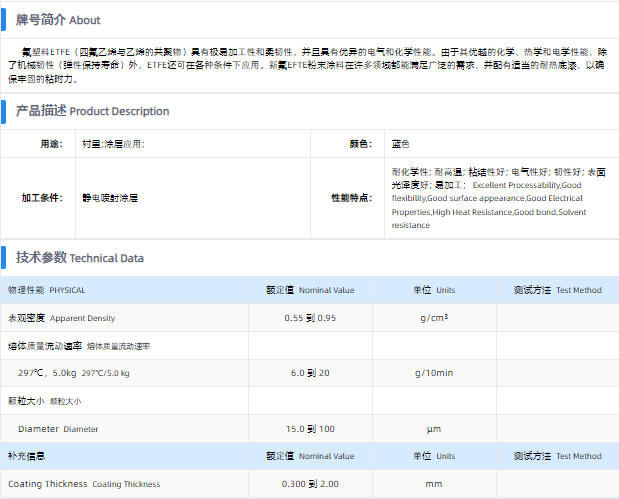Viewport: 619px width, 499px height.
Task: Select the 衬里;涂层应用 value cell
Action: coord(113,144)
